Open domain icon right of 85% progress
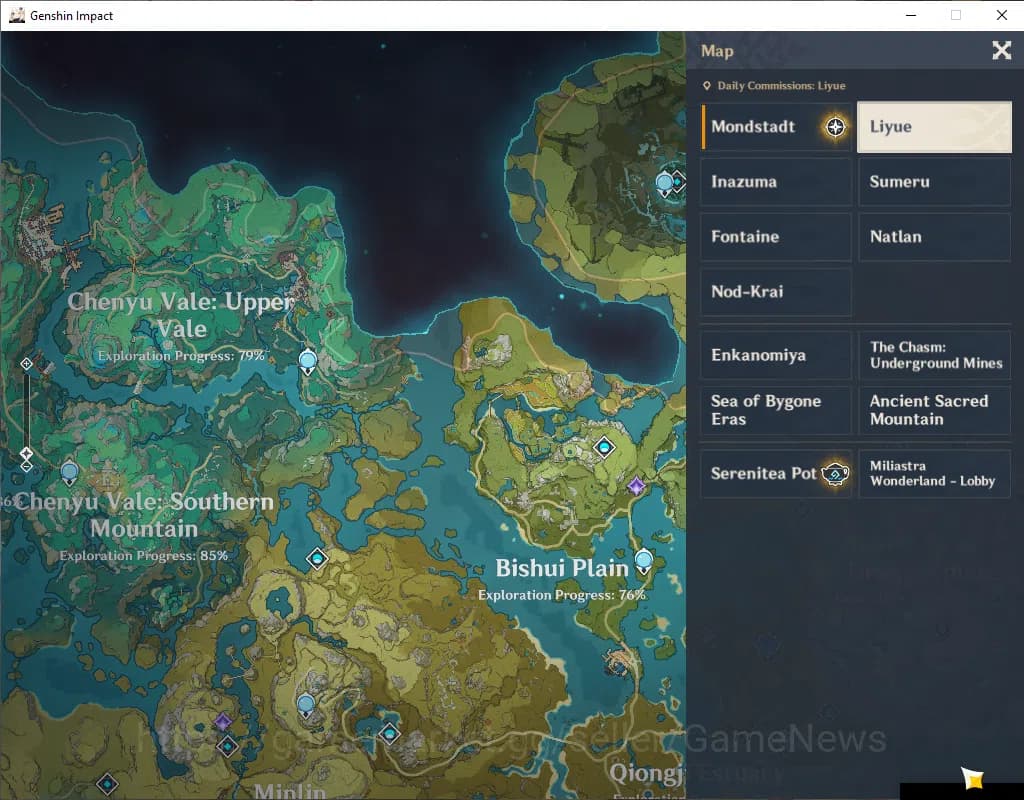This screenshot has height=800, width=1024. pyautogui.click(x=317, y=559)
